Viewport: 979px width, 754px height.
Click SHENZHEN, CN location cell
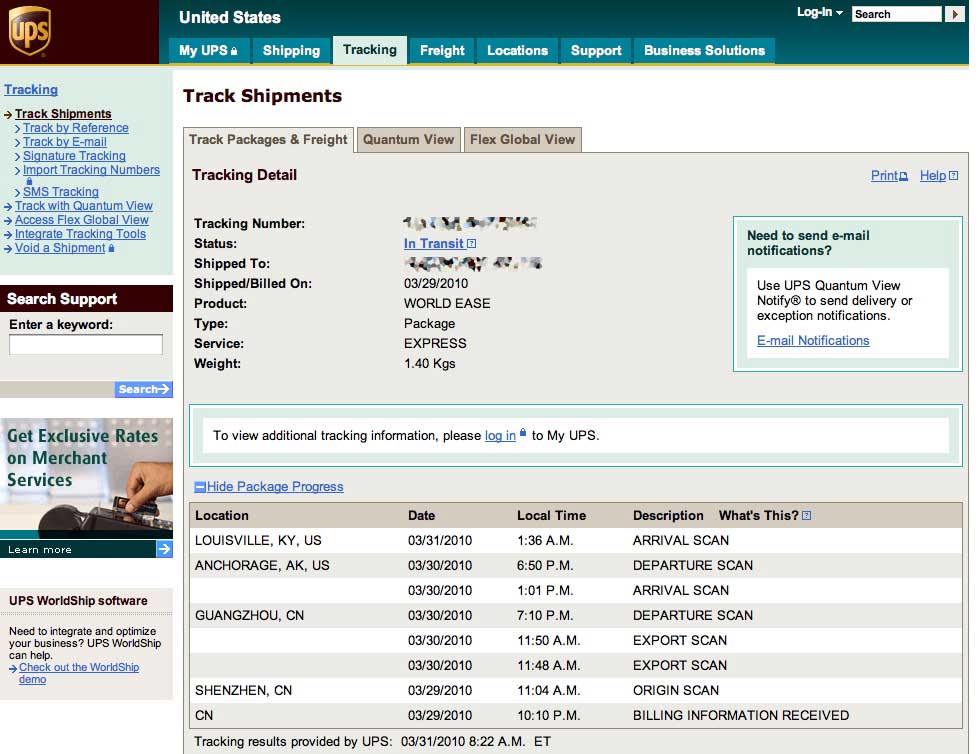tap(244, 690)
